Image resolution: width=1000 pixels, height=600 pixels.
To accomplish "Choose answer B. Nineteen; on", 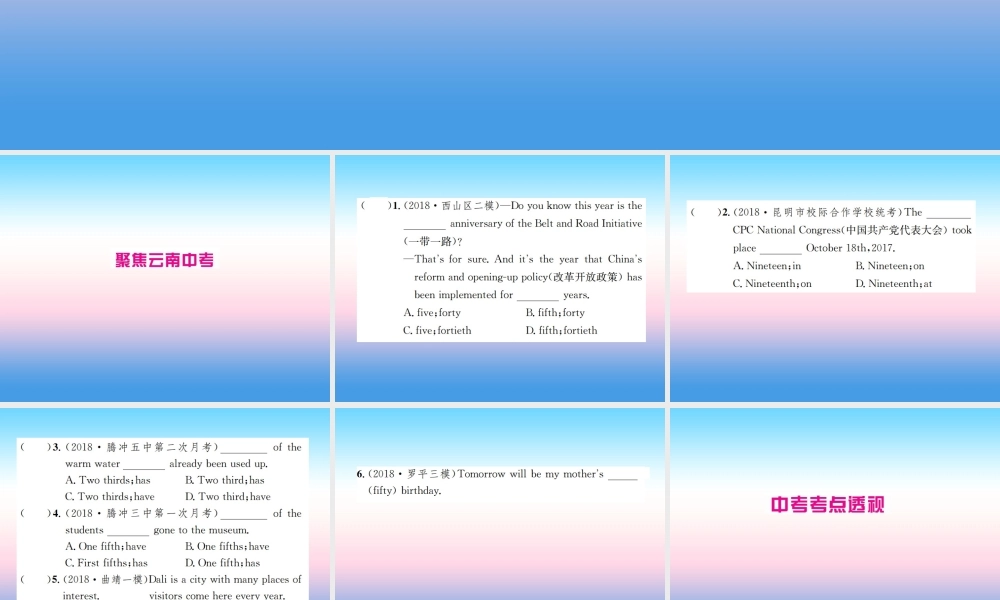I will click(890, 266).
